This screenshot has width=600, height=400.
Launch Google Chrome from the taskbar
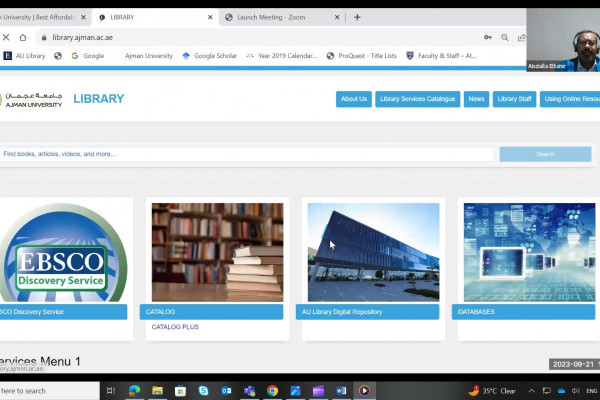[272, 391]
